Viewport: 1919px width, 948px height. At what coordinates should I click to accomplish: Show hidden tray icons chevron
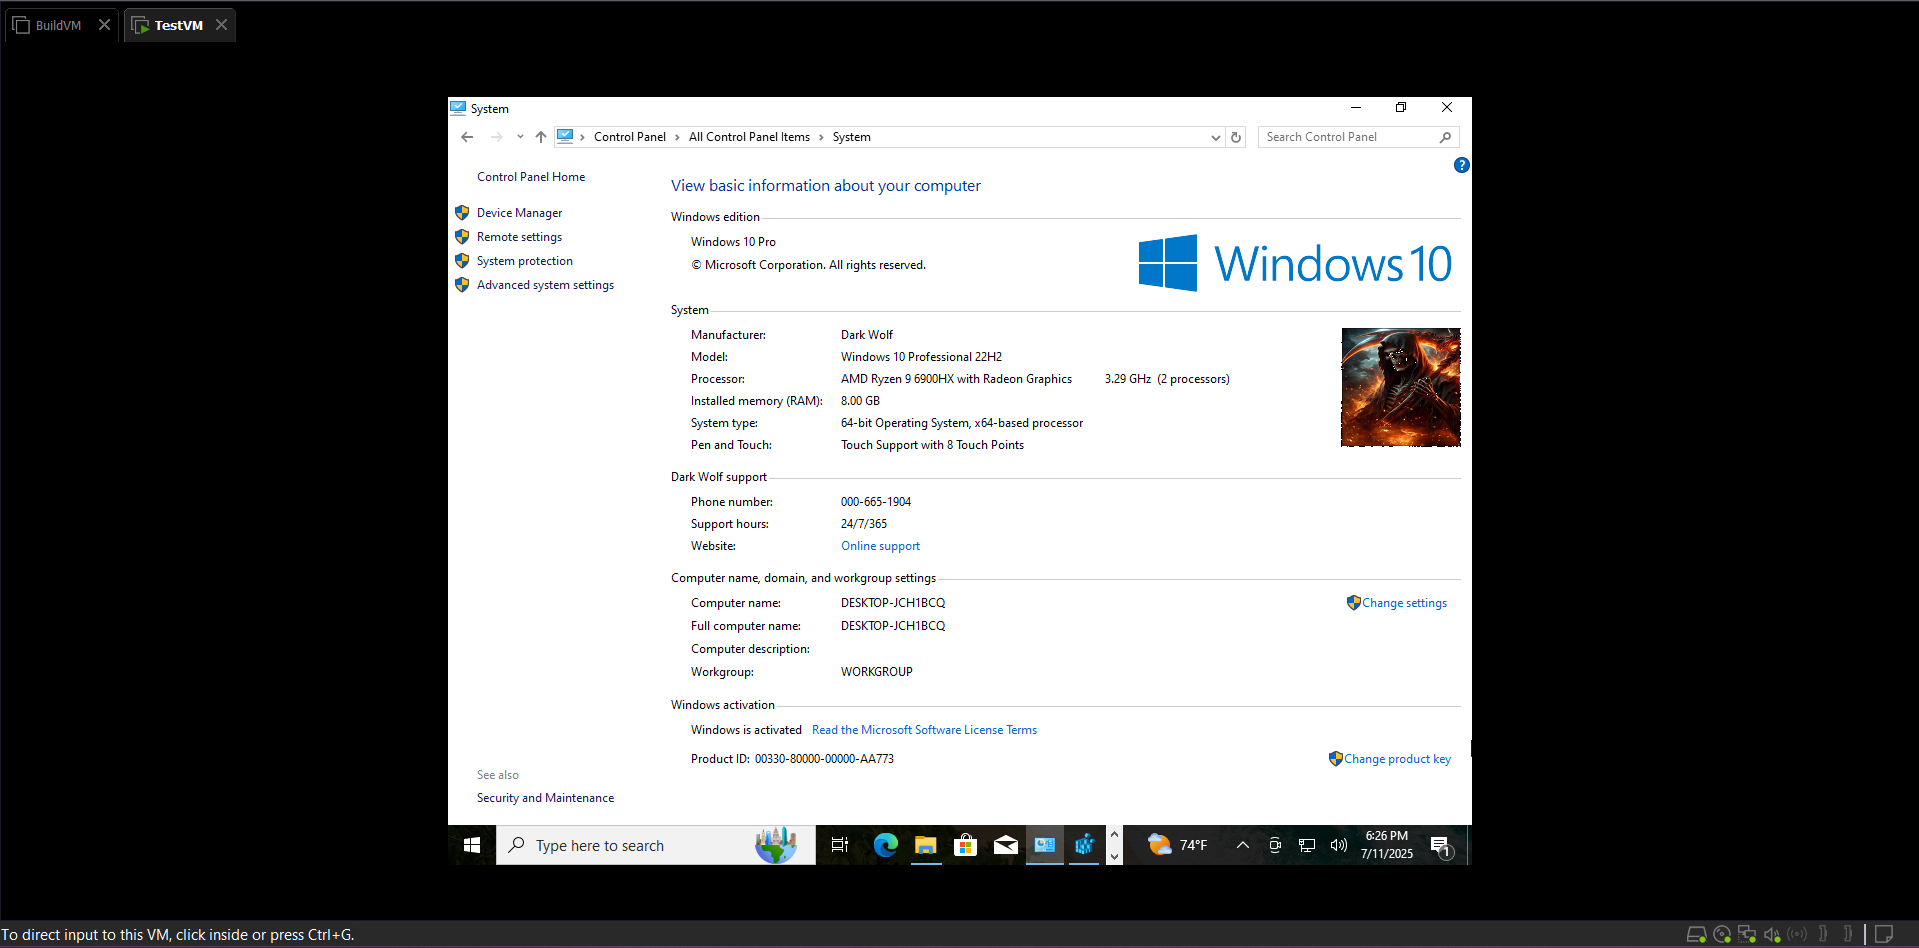coord(1243,845)
